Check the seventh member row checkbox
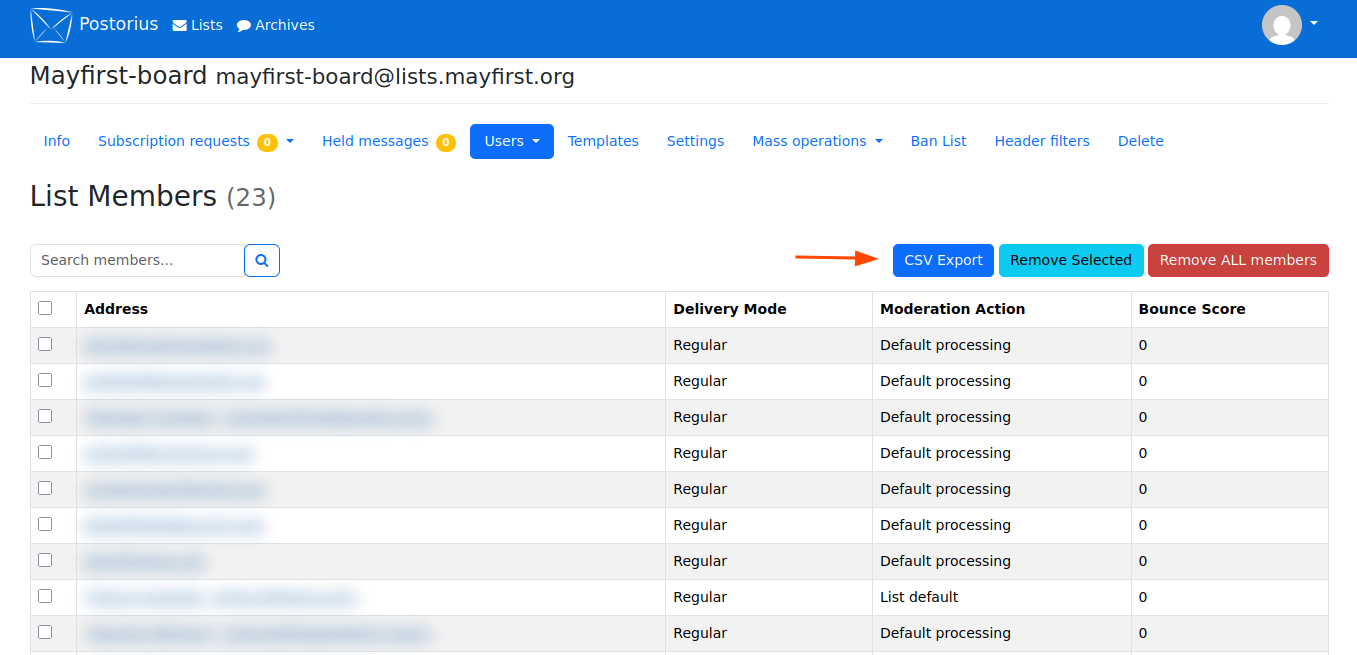The width and height of the screenshot is (1357, 655). click(45, 560)
